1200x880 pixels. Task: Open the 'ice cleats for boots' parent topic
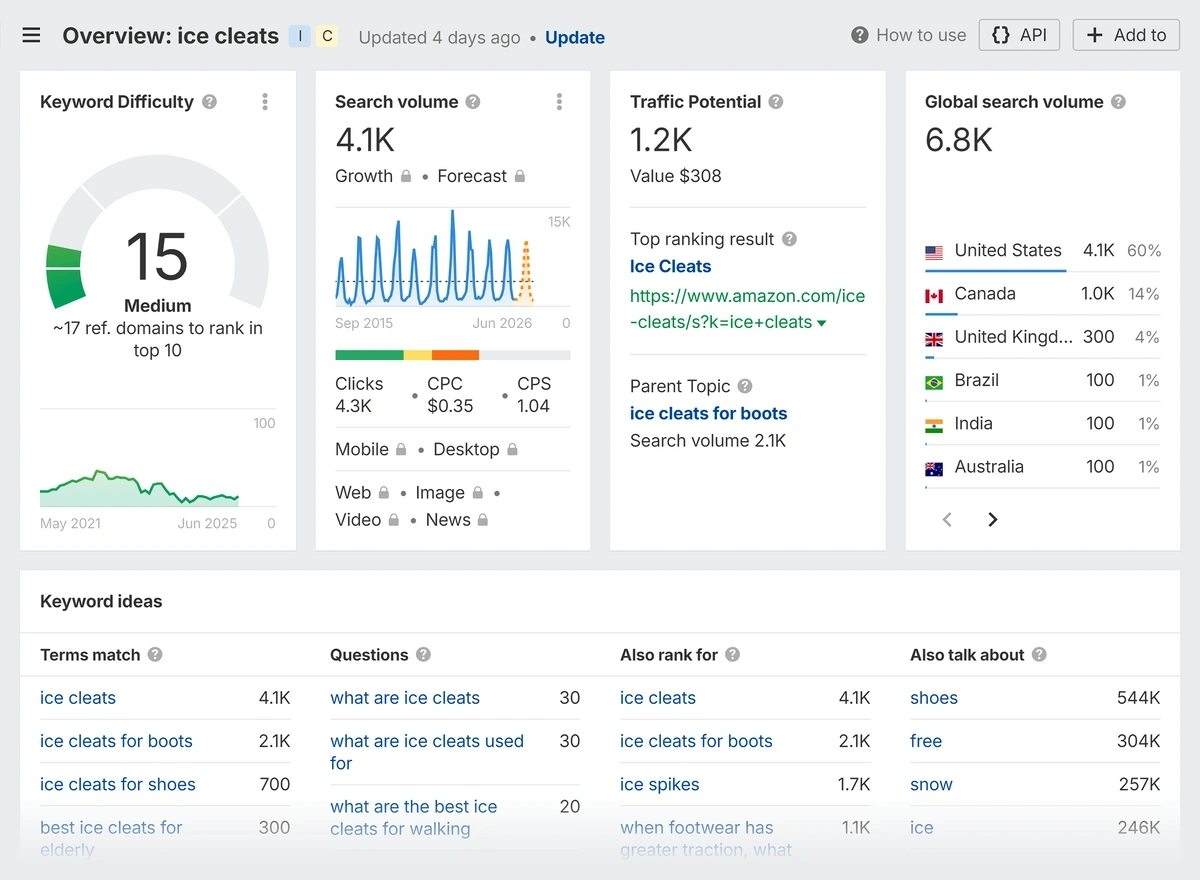click(x=708, y=413)
